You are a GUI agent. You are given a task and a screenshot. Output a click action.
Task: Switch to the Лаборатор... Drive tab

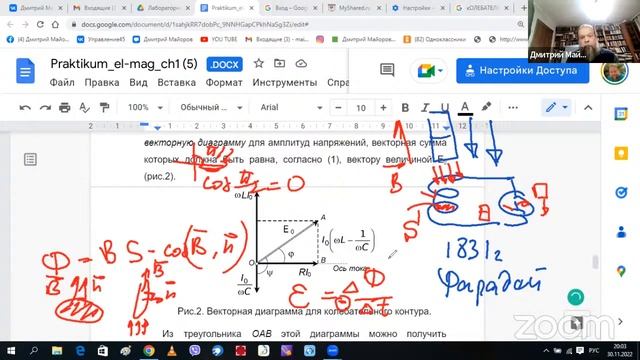[x=163, y=8]
